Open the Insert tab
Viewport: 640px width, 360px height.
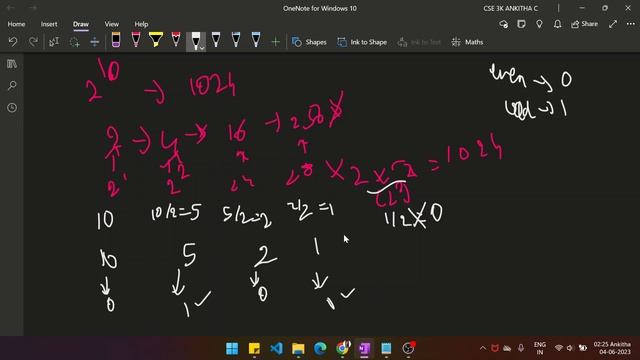[49, 24]
